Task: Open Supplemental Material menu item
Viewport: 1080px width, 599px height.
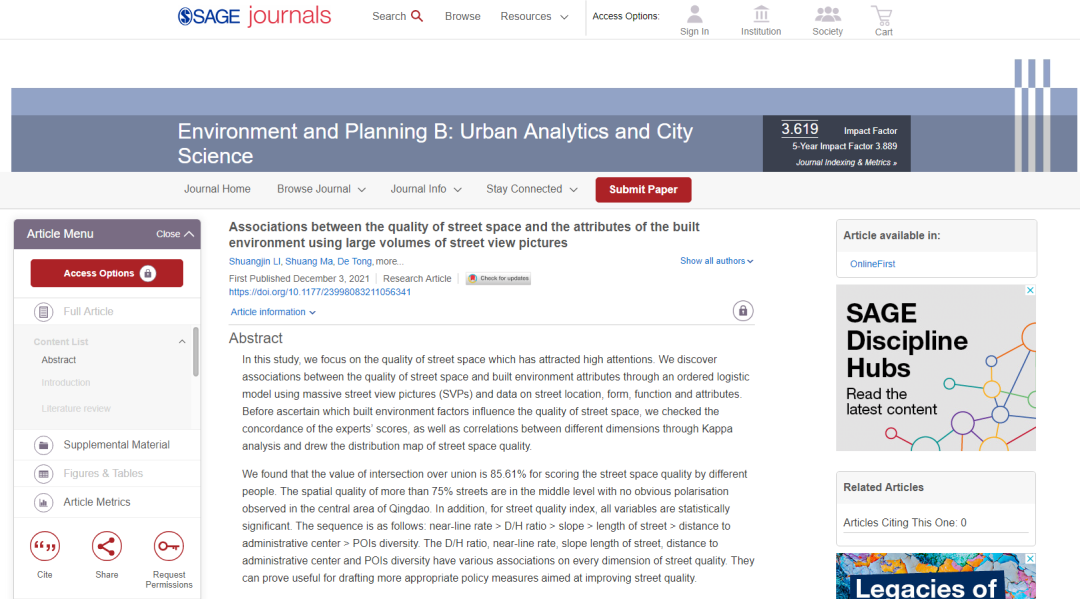Action: pos(116,445)
